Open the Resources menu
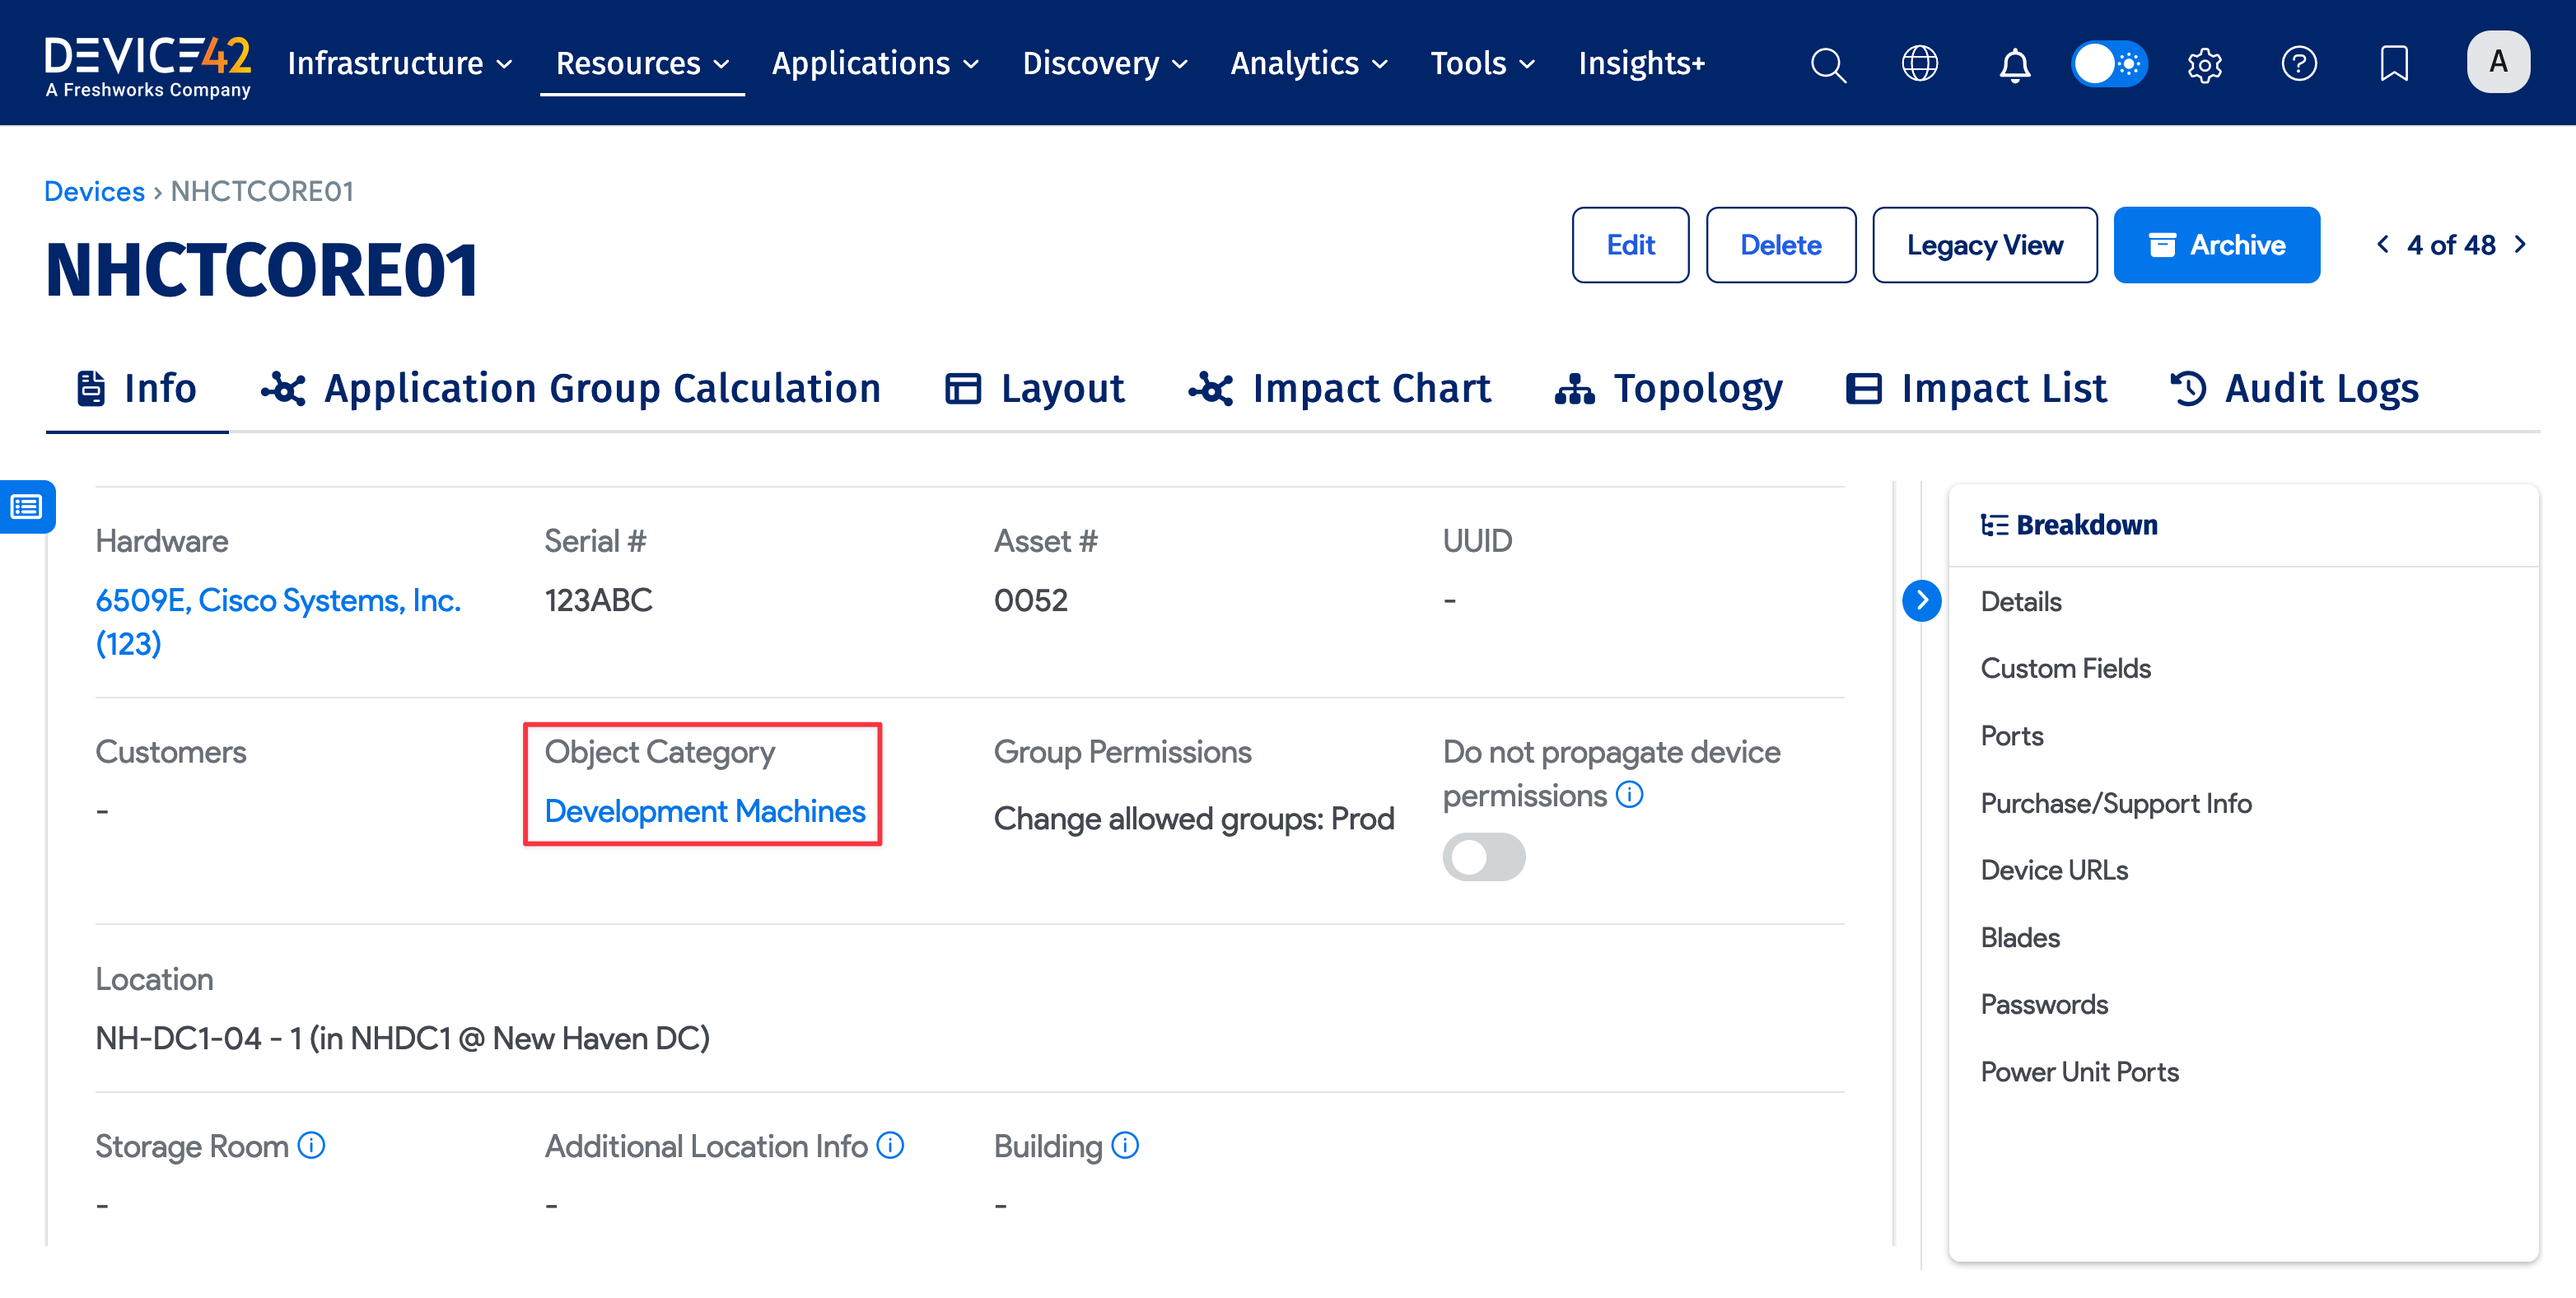The image size is (2576, 1298). (x=641, y=63)
